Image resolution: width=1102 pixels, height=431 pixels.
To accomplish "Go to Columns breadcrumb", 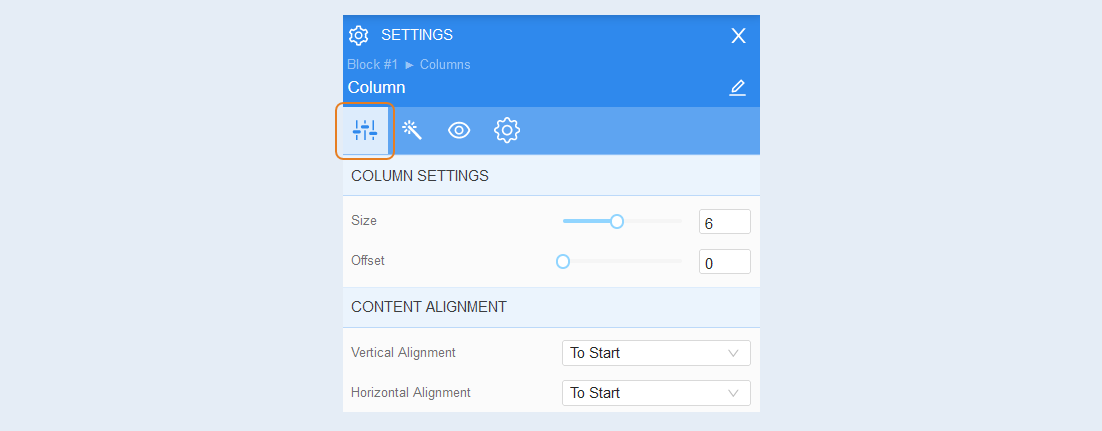I will [445, 65].
